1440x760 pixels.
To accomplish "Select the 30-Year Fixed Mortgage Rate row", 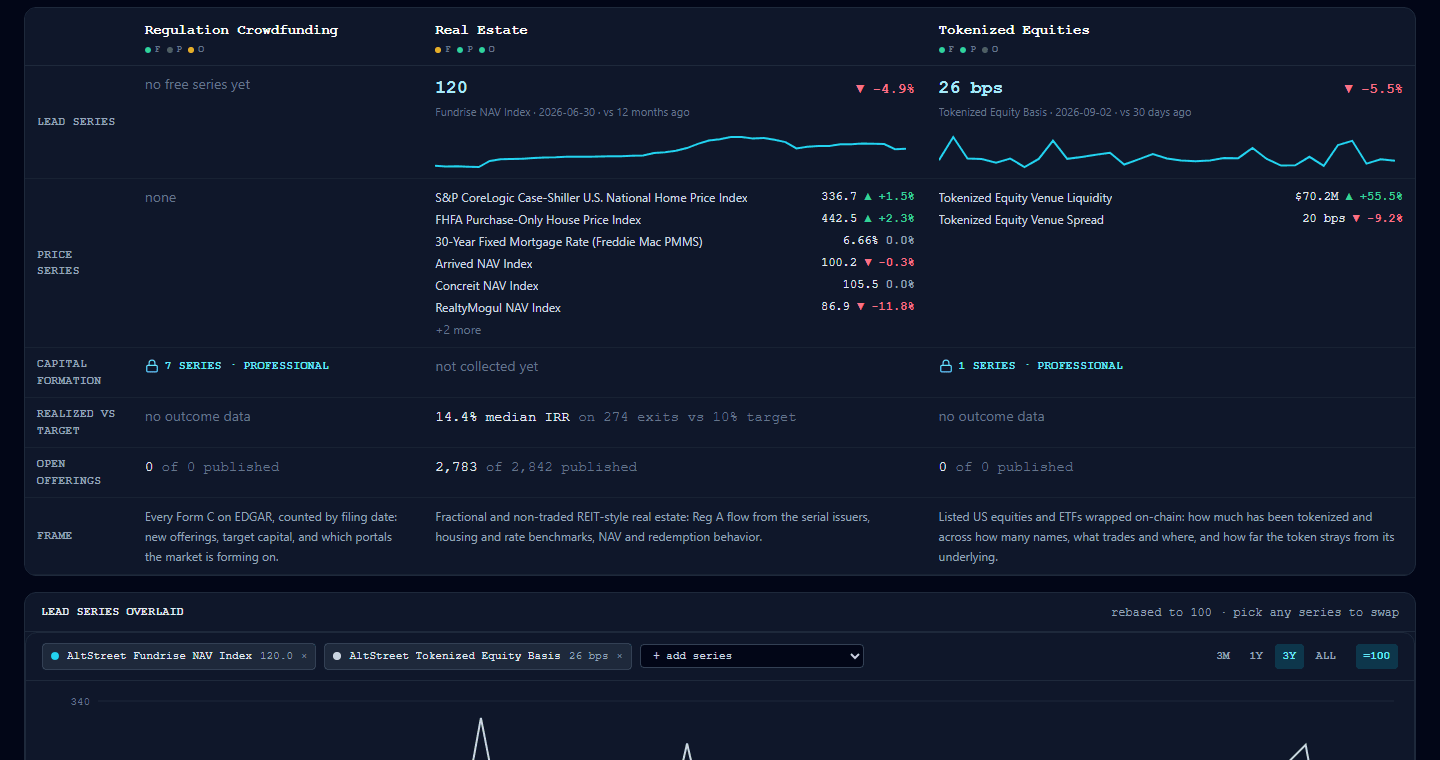I will coord(675,242).
